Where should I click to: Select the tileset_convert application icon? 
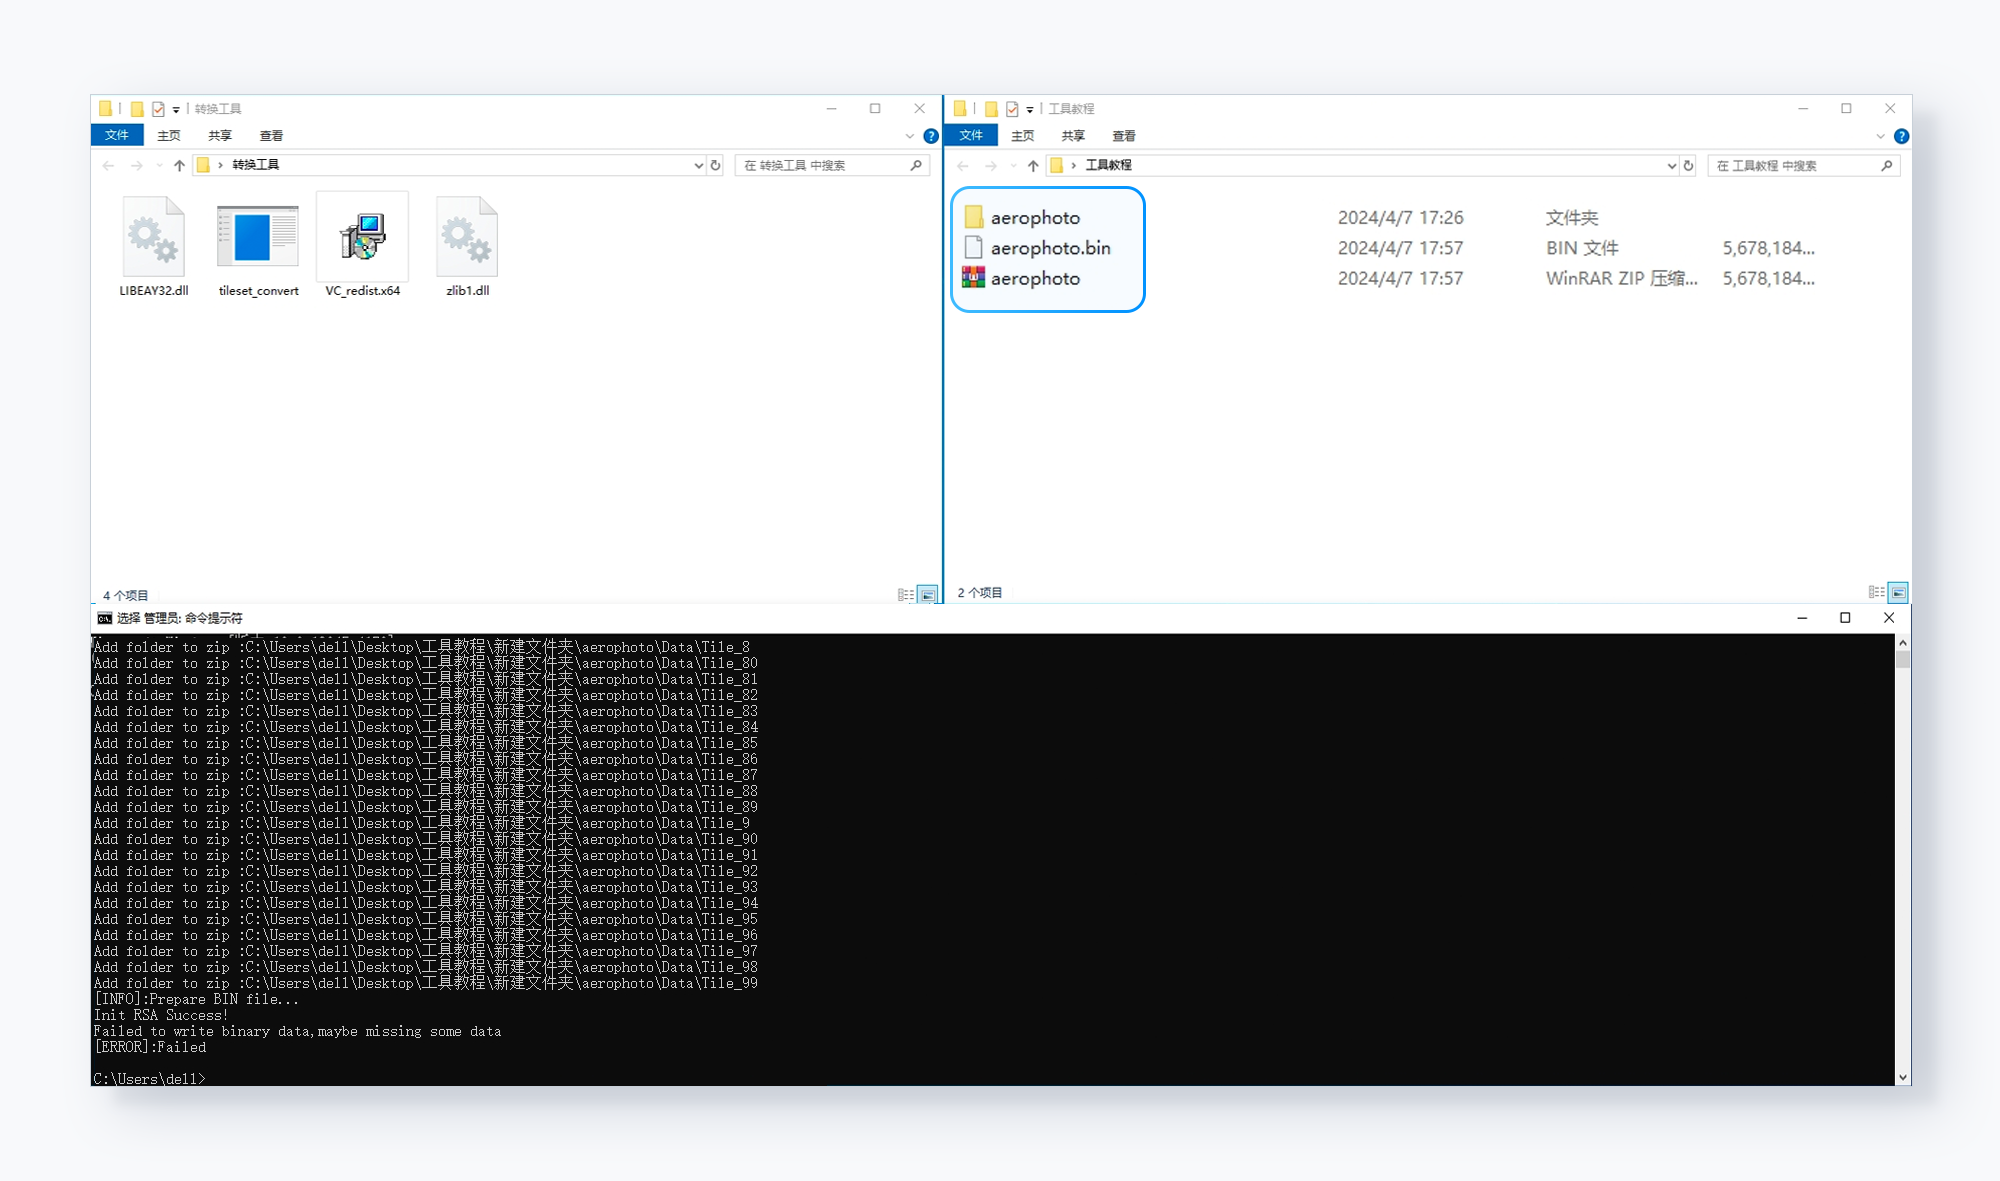pos(258,236)
